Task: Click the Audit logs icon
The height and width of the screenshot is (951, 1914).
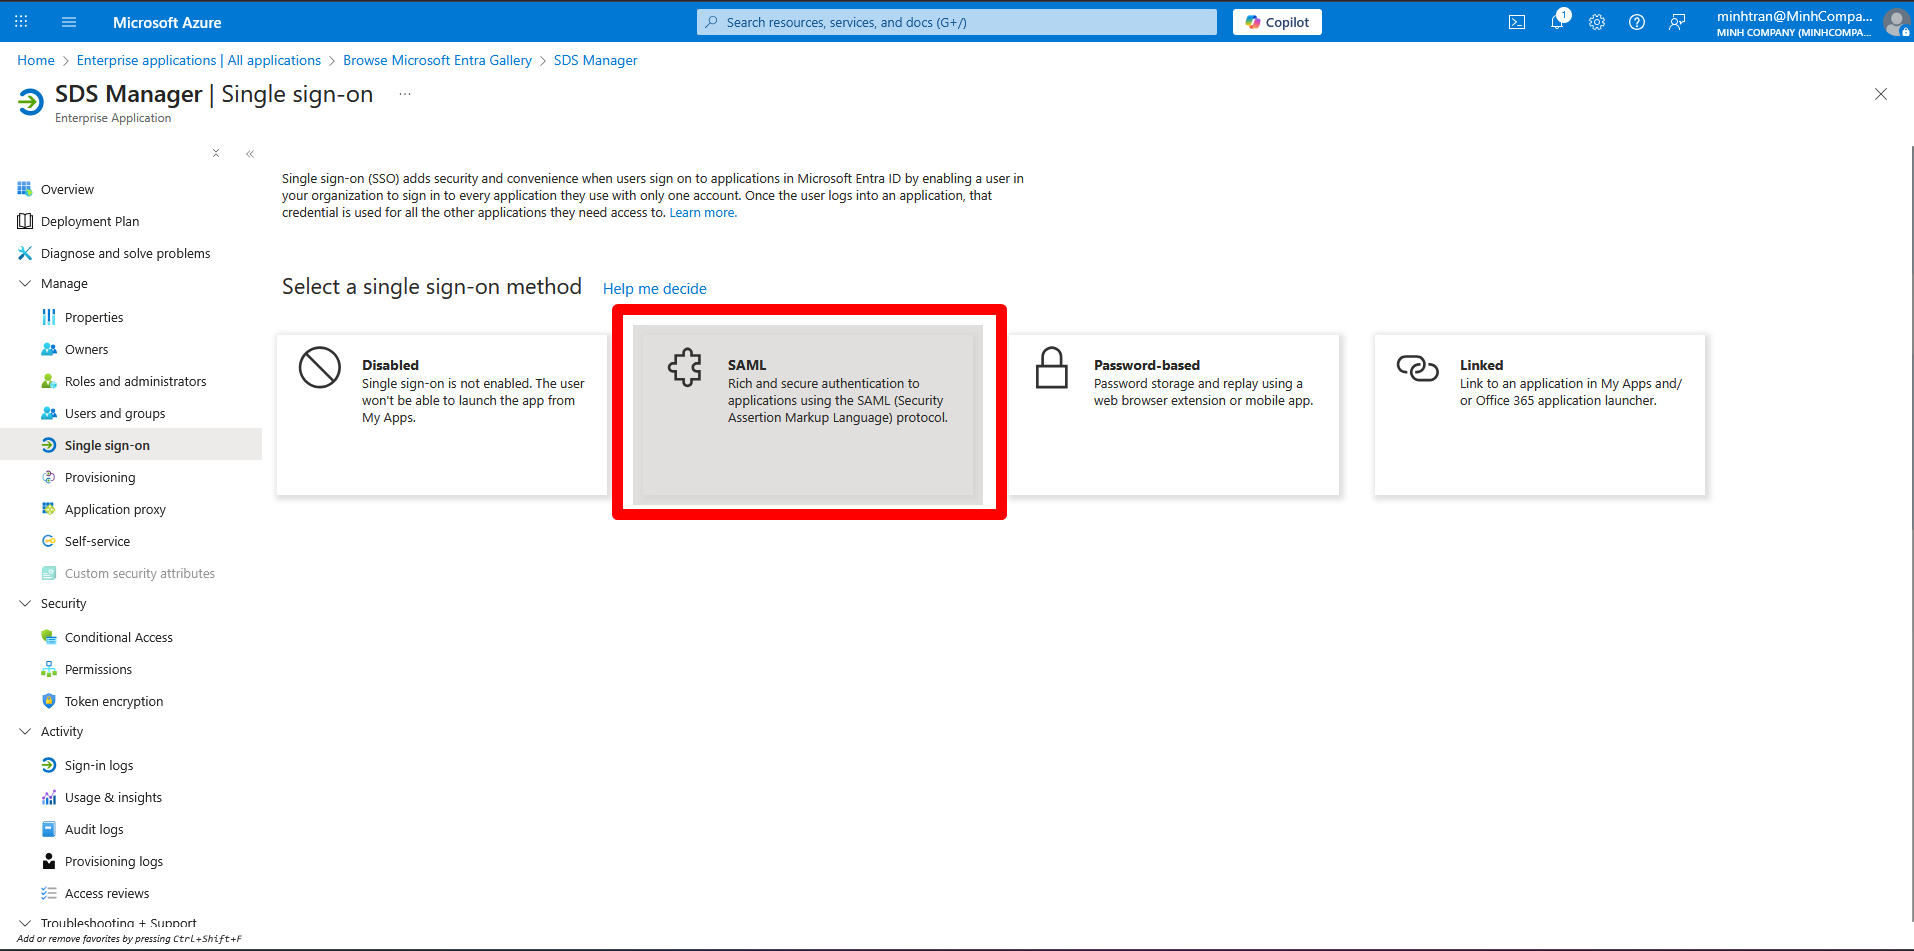Action: (49, 829)
